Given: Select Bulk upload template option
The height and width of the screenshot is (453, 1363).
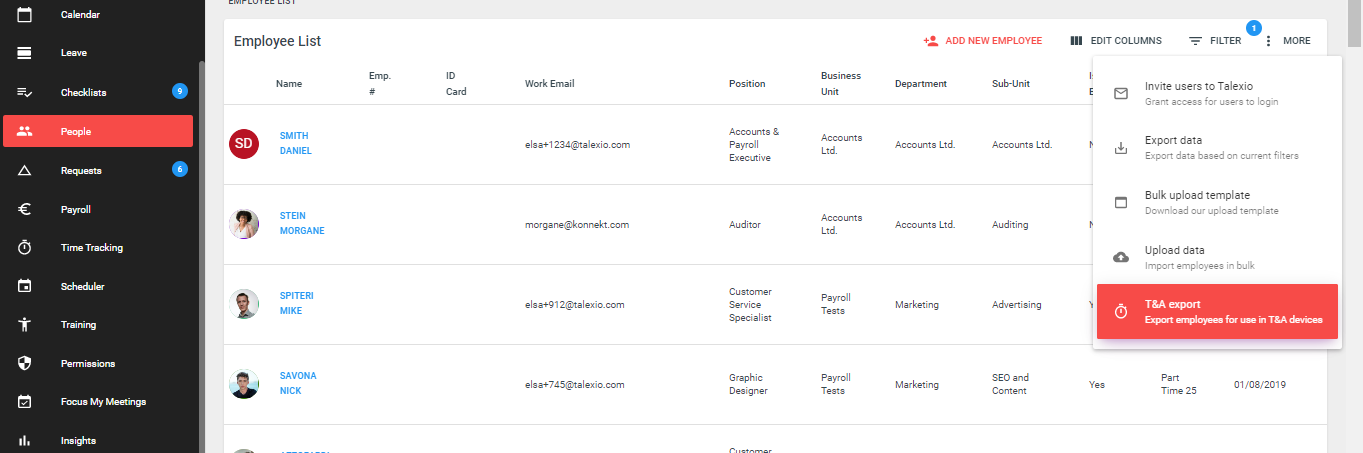Looking at the screenshot, I should (x=1215, y=202).
